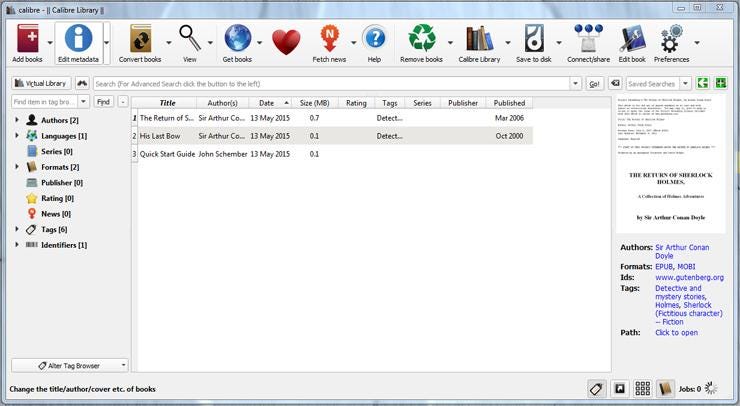Click the Save to disk icon

point(534,39)
